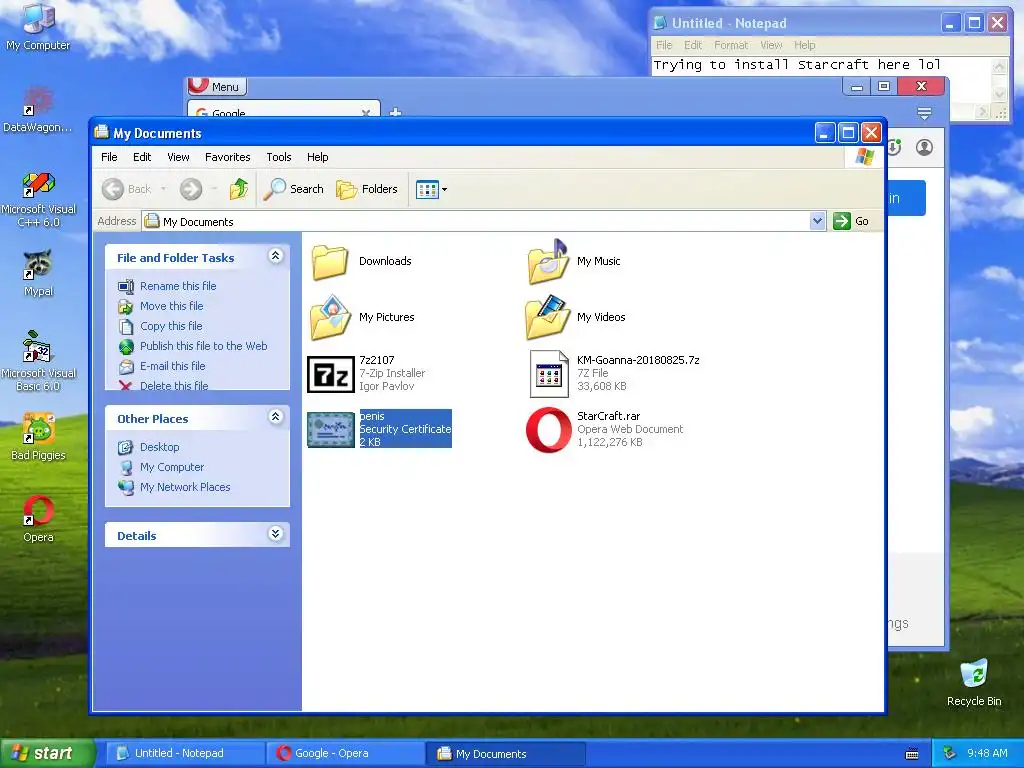Open the My Computer desktop icon
The height and width of the screenshot is (768, 1024).
pos(38,26)
